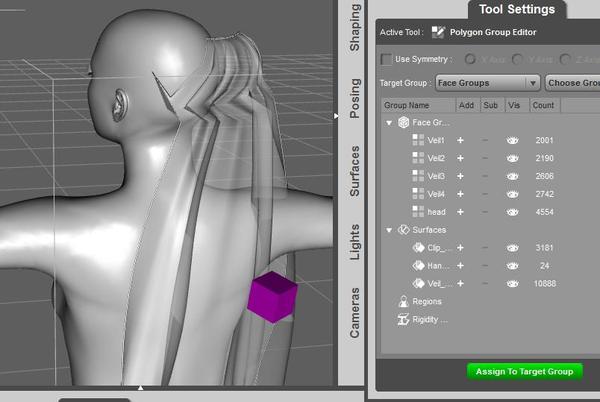Subtract selection from Veil1 with minus
The width and height of the screenshot is (600, 402).
(485, 140)
